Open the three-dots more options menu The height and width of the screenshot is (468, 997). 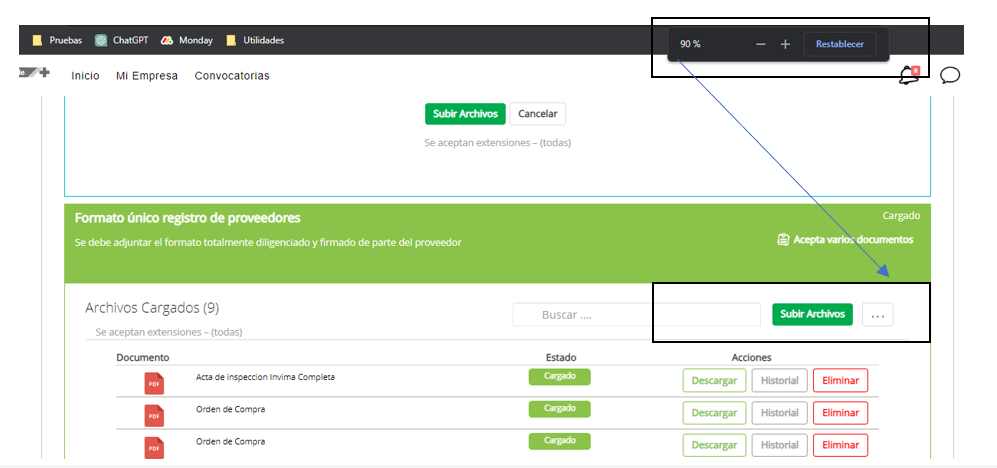point(877,315)
